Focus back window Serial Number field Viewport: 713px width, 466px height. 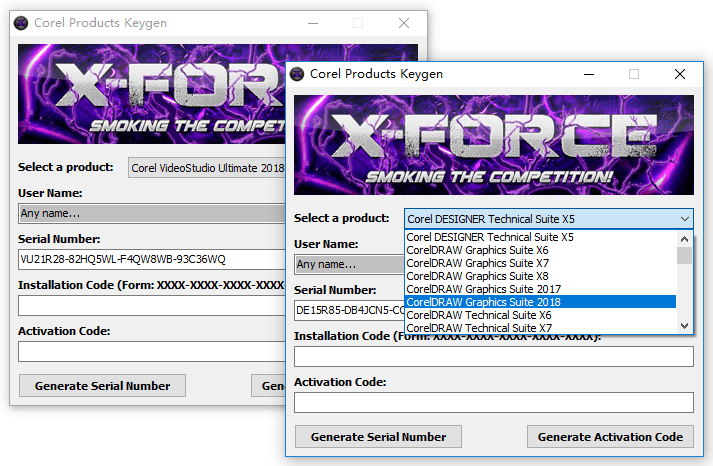coord(152,259)
